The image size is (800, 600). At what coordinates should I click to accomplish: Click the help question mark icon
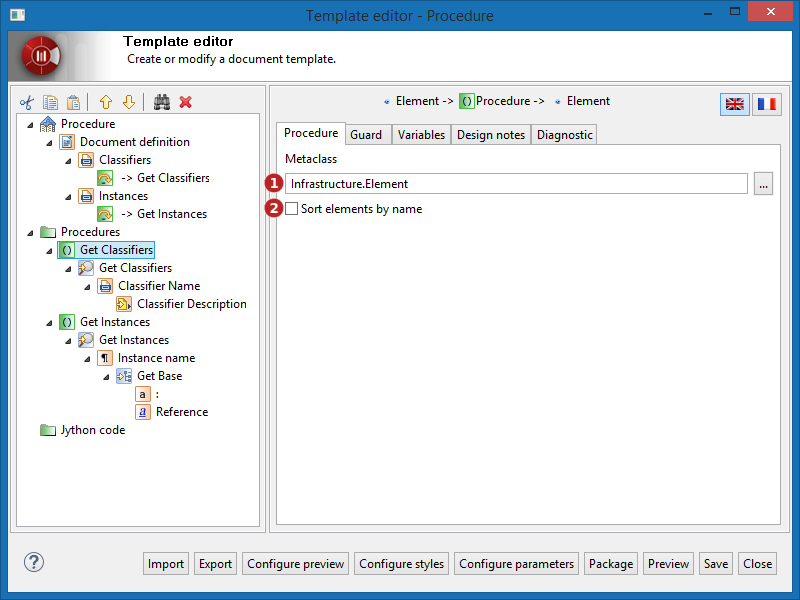(x=34, y=562)
